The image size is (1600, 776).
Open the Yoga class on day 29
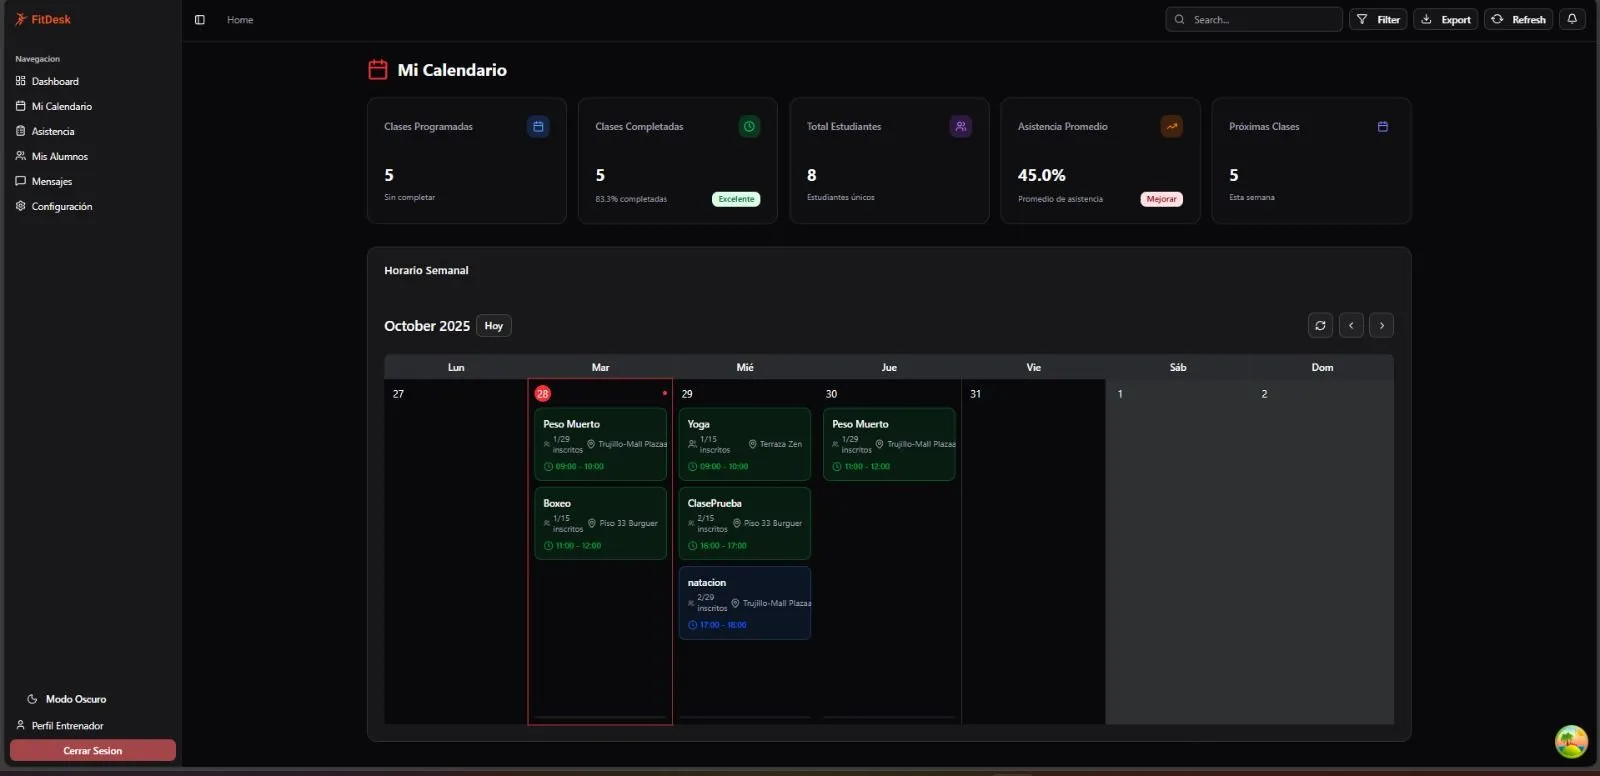point(744,444)
